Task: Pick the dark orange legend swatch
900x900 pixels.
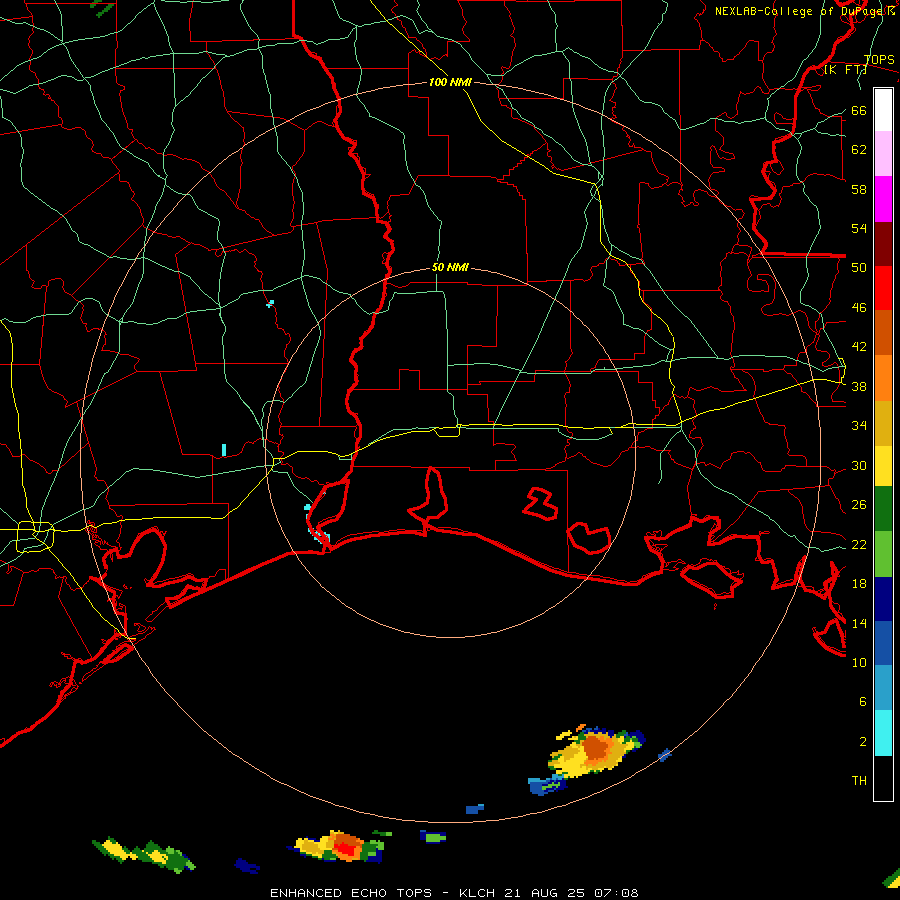Action: (883, 332)
